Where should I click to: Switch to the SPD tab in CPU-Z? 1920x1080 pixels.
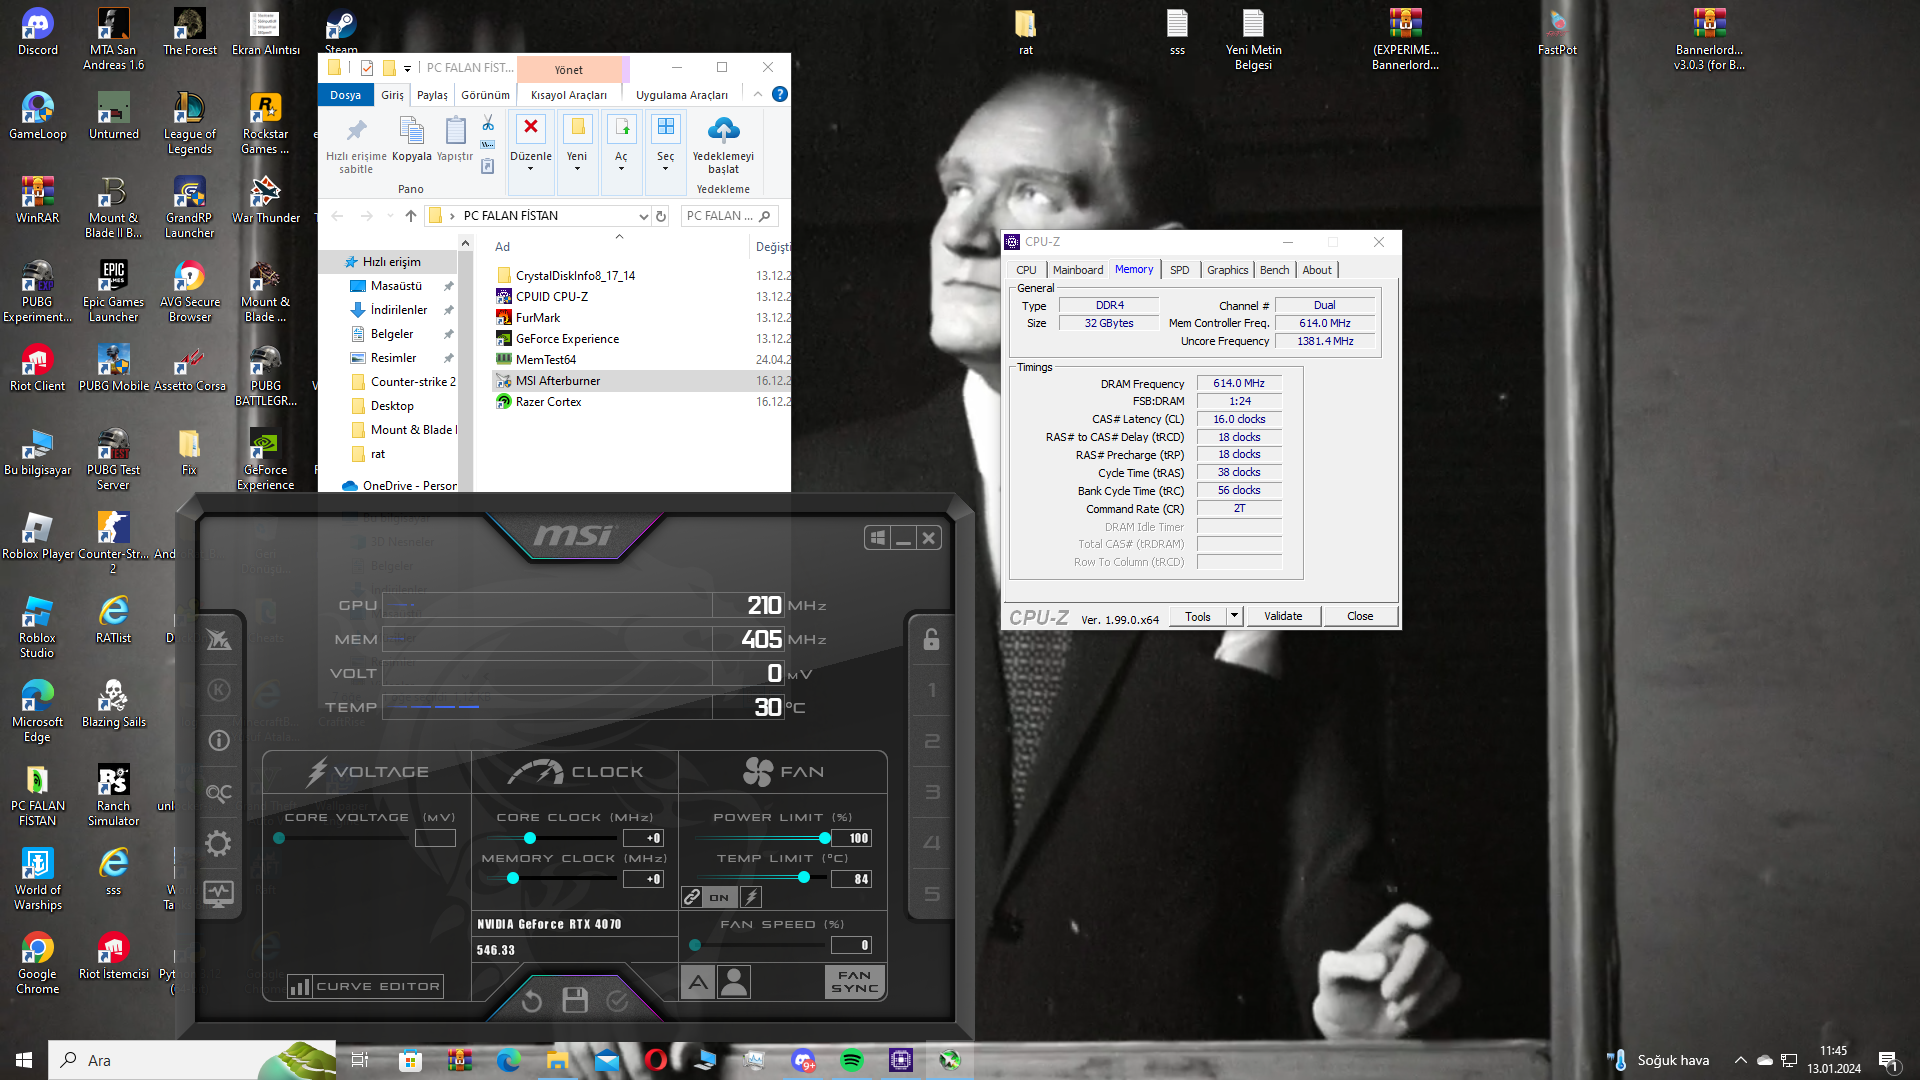1179,270
